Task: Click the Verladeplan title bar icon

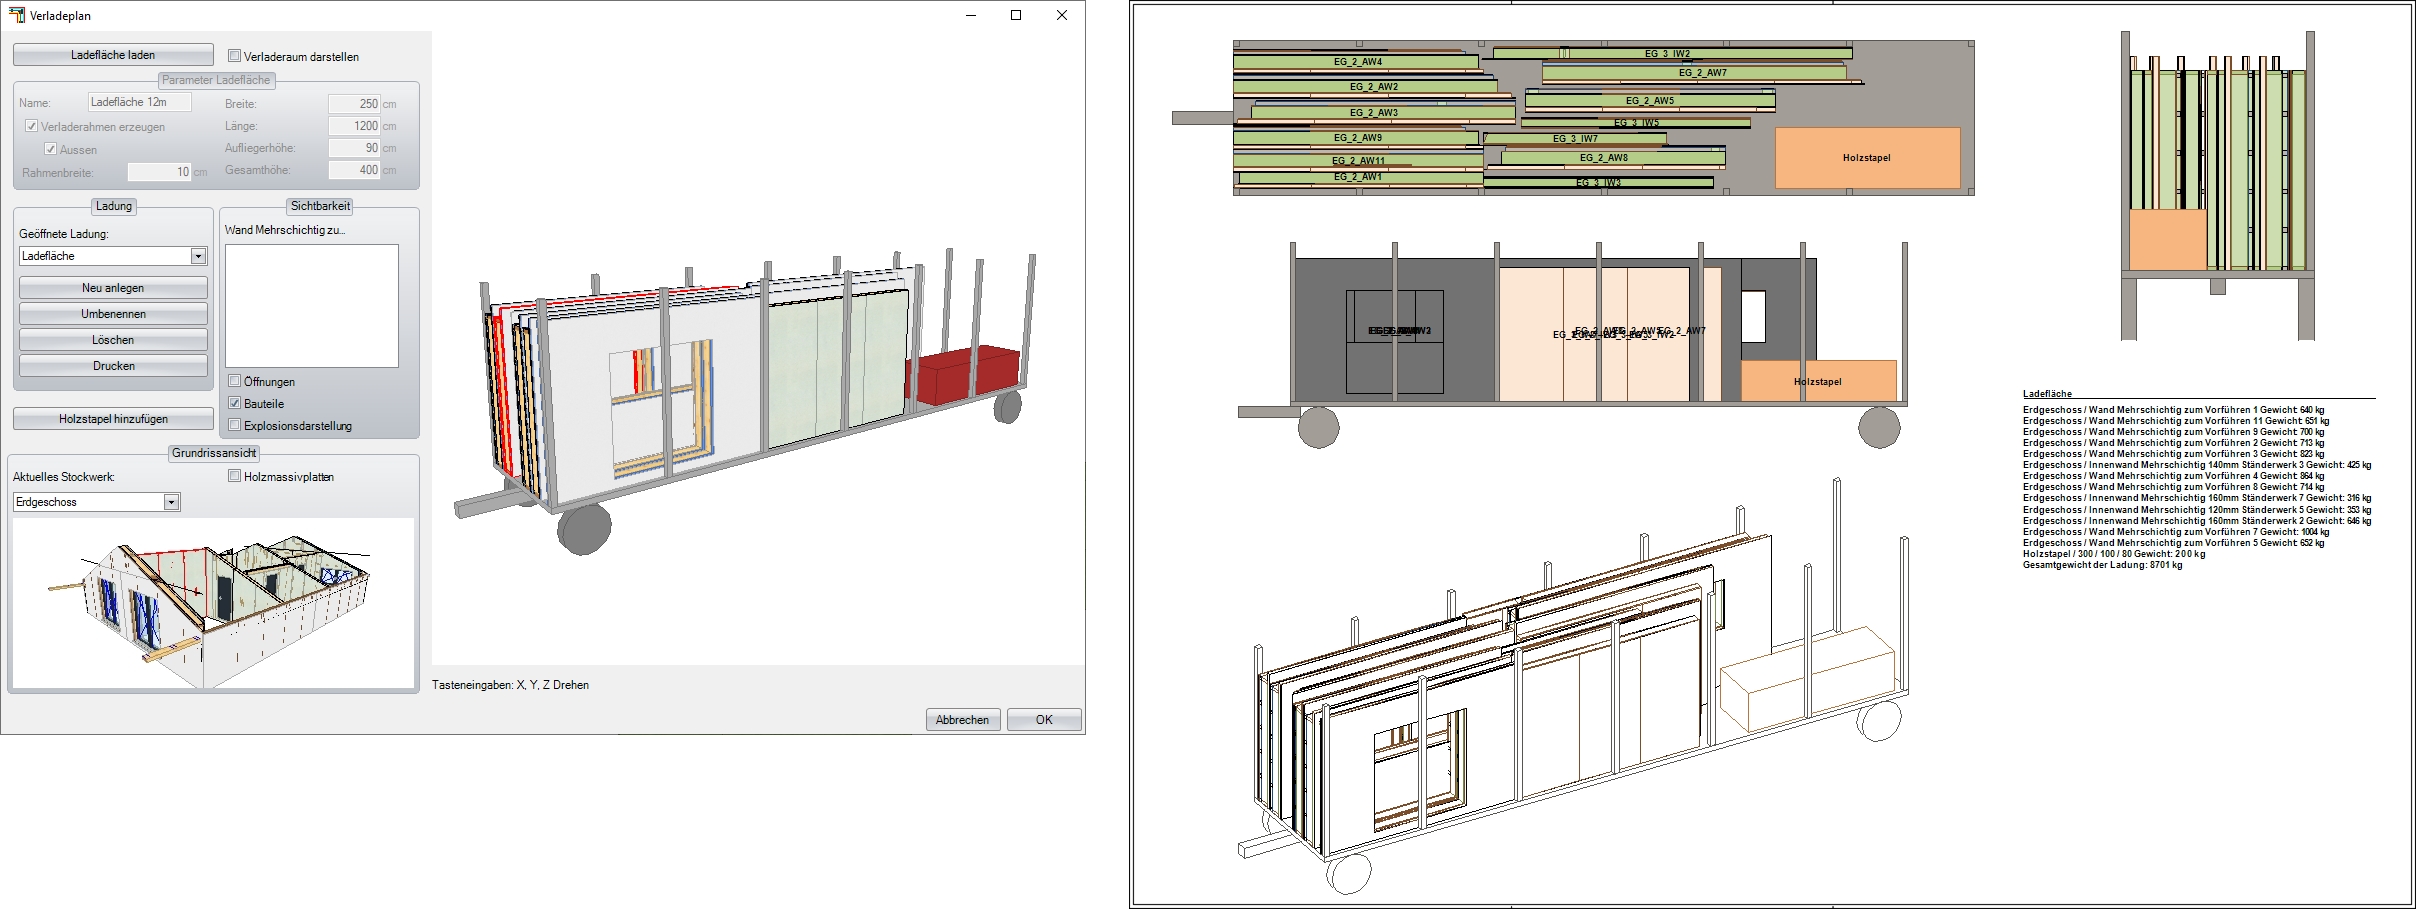Action: (x=16, y=15)
